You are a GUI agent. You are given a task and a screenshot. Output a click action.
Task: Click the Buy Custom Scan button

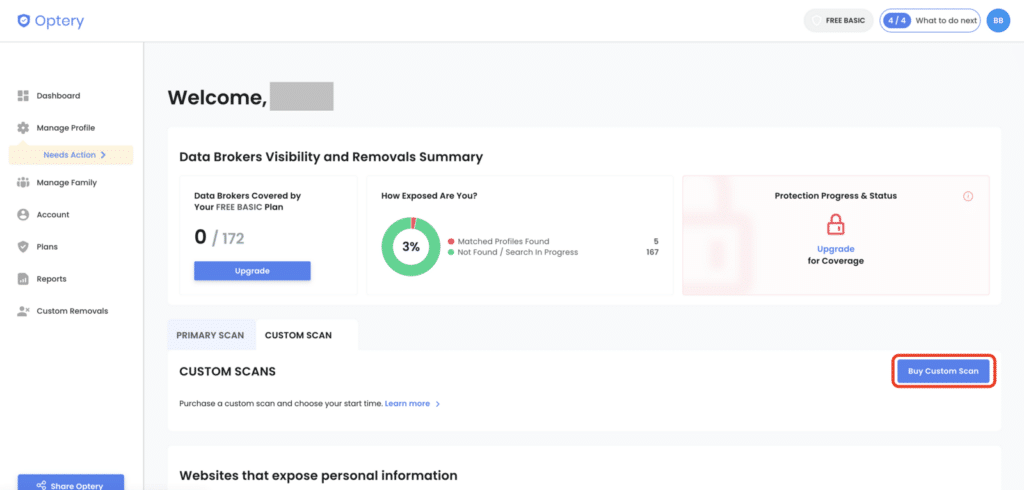click(943, 371)
